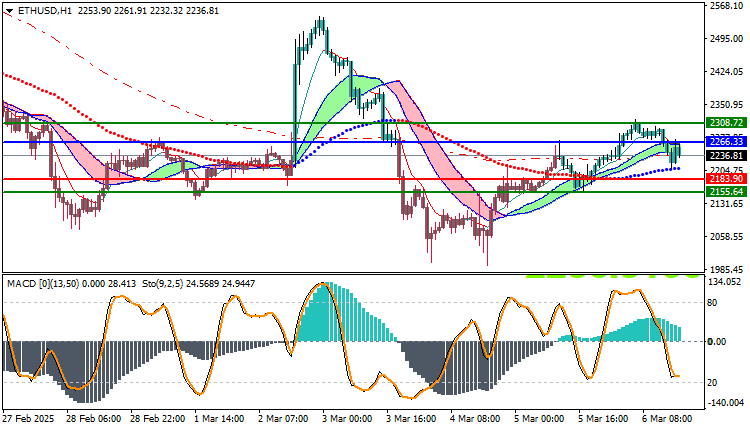Click the 1985.45 price axis value
The height and width of the screenshot is (430, 750).
(727, 270)
